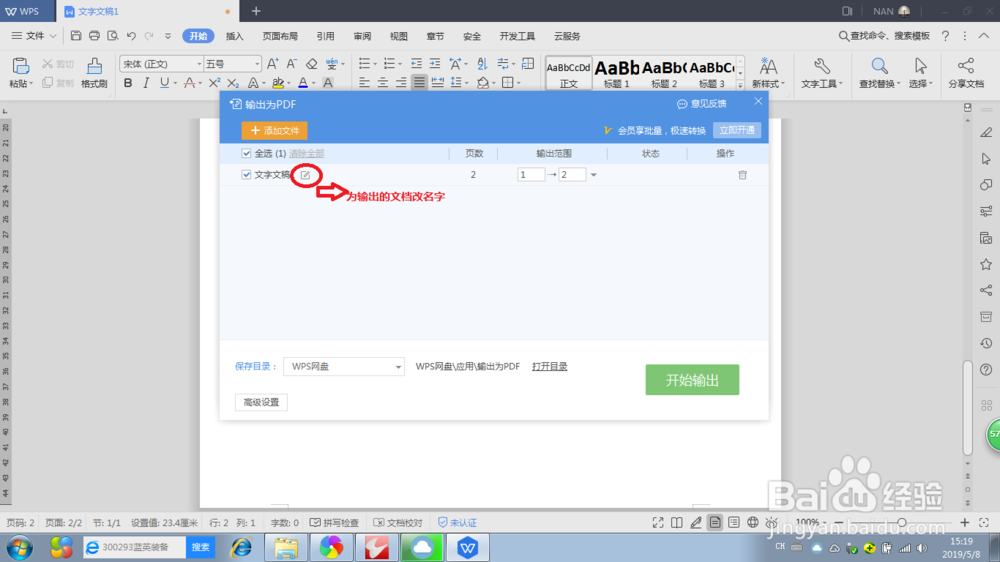Click the justify alignment icon
The image size is (1000, 562).
[419, 83]
